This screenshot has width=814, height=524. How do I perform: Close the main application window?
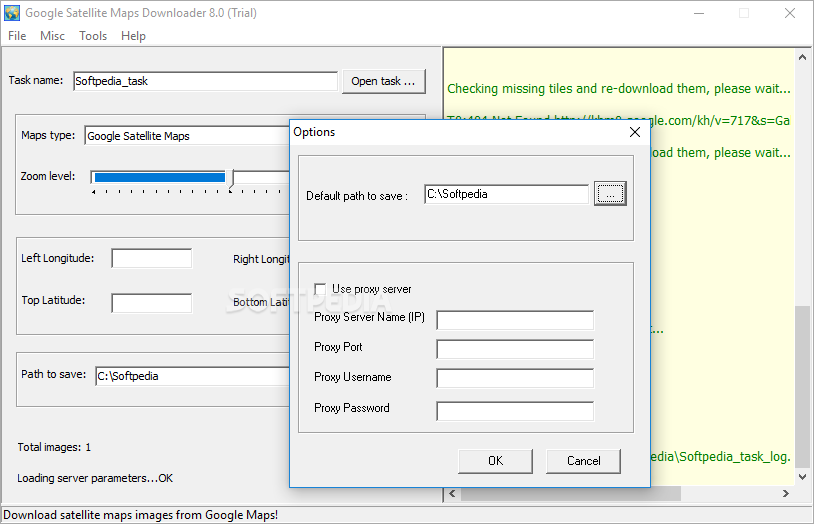790,13
